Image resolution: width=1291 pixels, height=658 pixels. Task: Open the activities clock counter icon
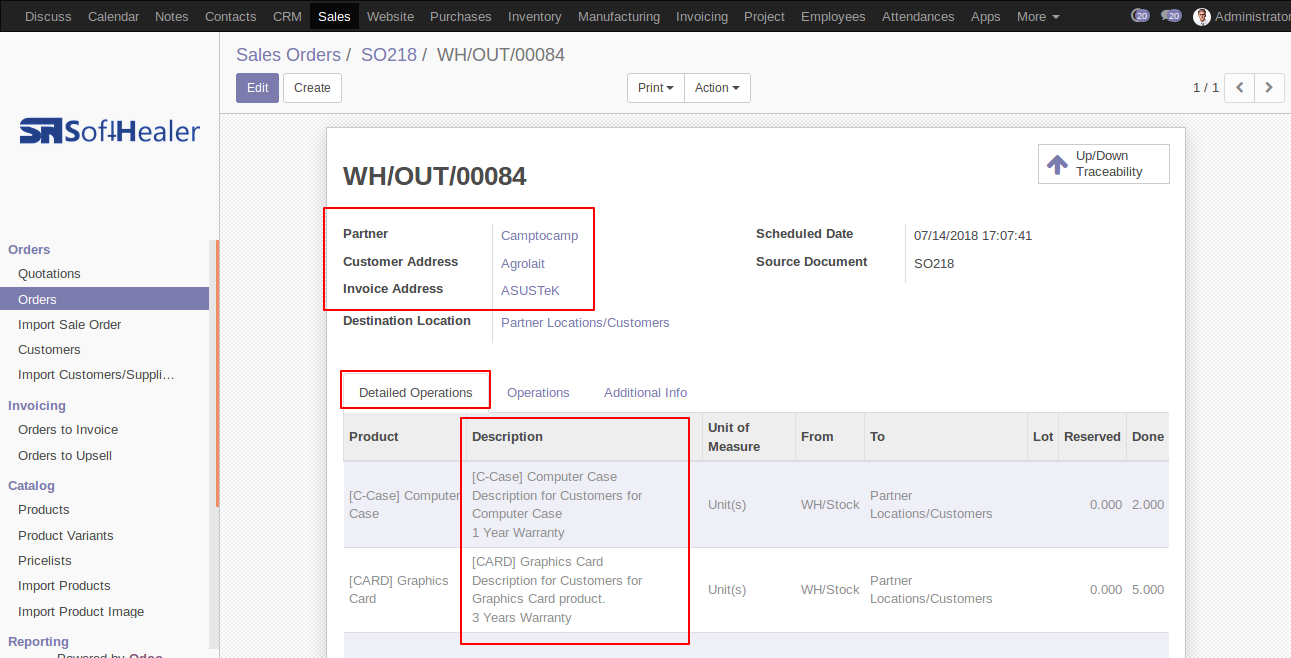pos(1140,16)
